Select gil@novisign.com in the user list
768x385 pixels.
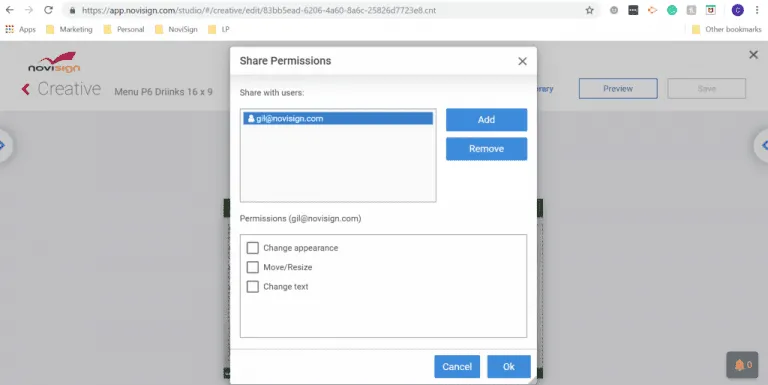point(338,119)
